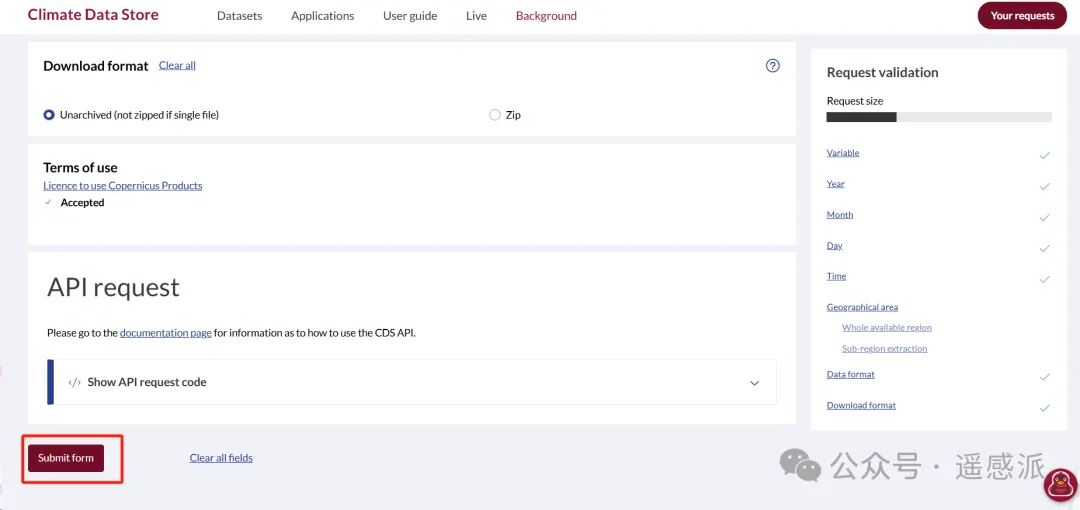1080x510 pixels.
Task: Click the duck assistant chat icon
Action: tap(1061, 485)
